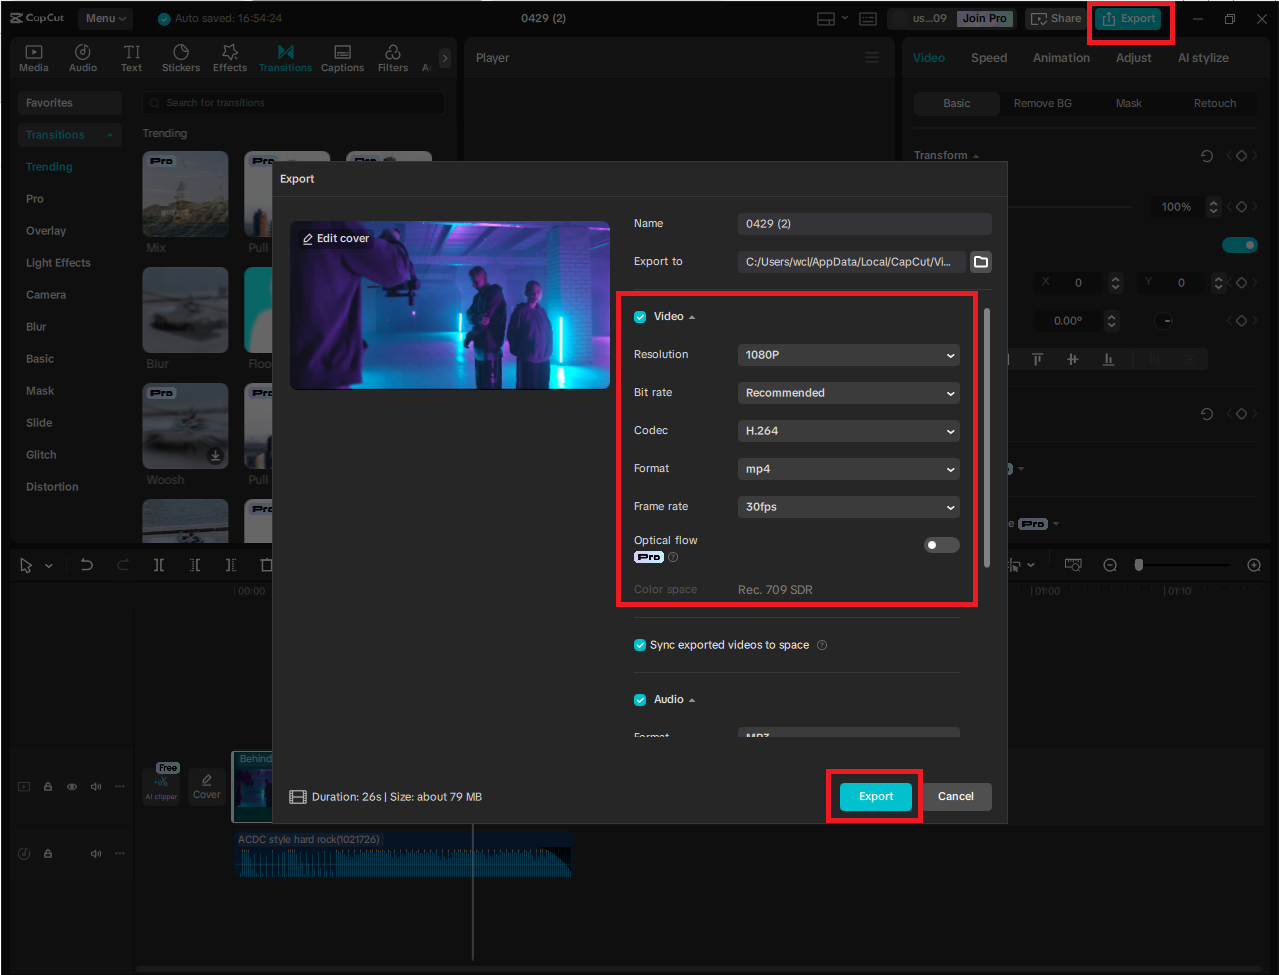The width and height of the screenshot is (1279, 975).
Task: Select Light Effects transition category
Action: 58,263
